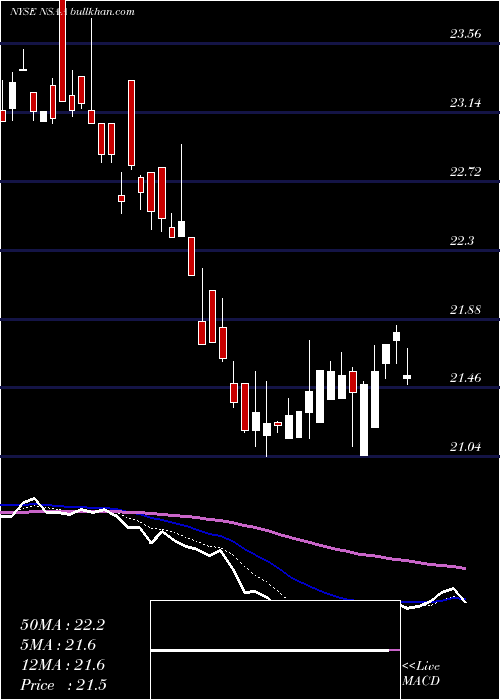
Task: Click the 22.72 price axis label
Action: click(x=465, y=172)
